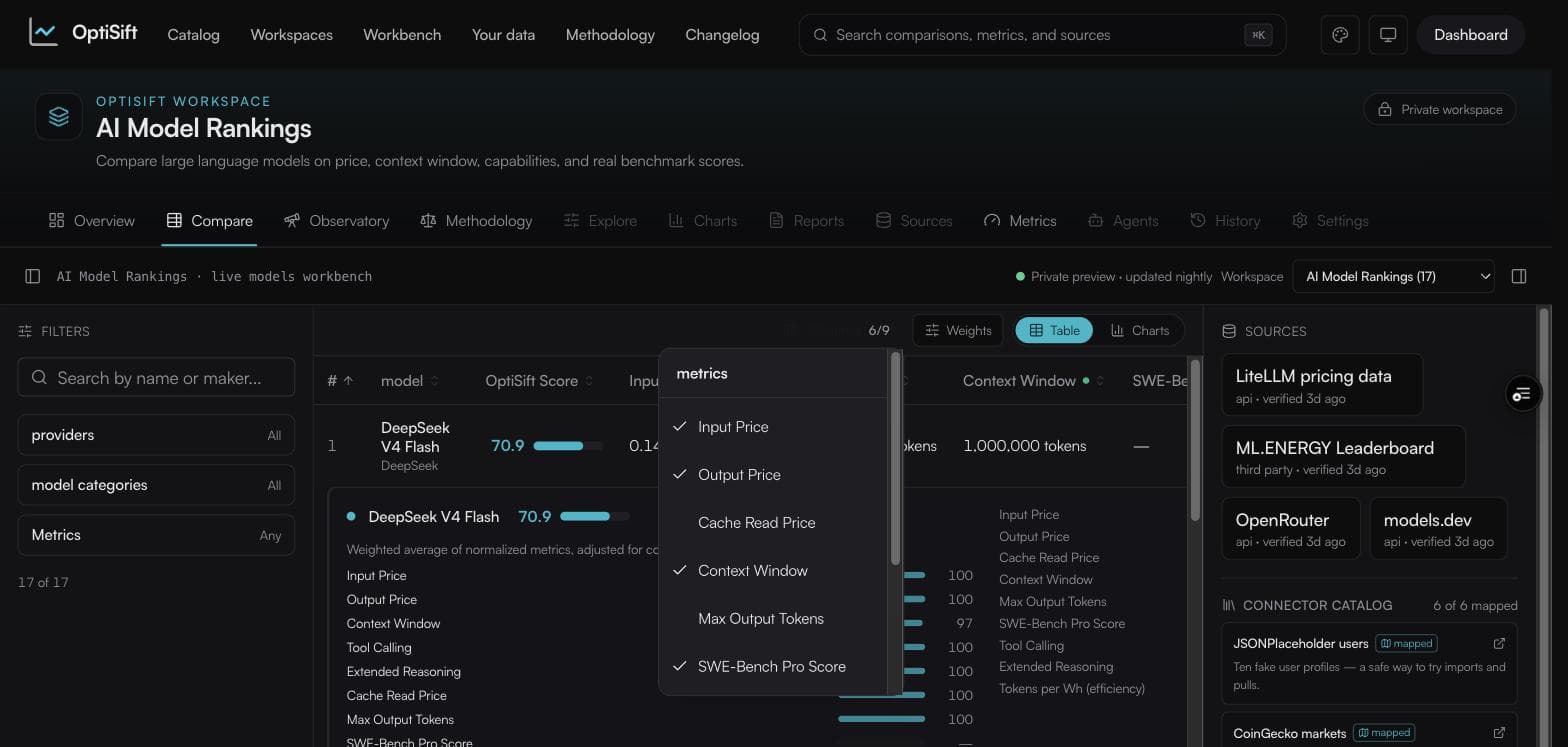Open the theme palette icon button

(1340, 35)
